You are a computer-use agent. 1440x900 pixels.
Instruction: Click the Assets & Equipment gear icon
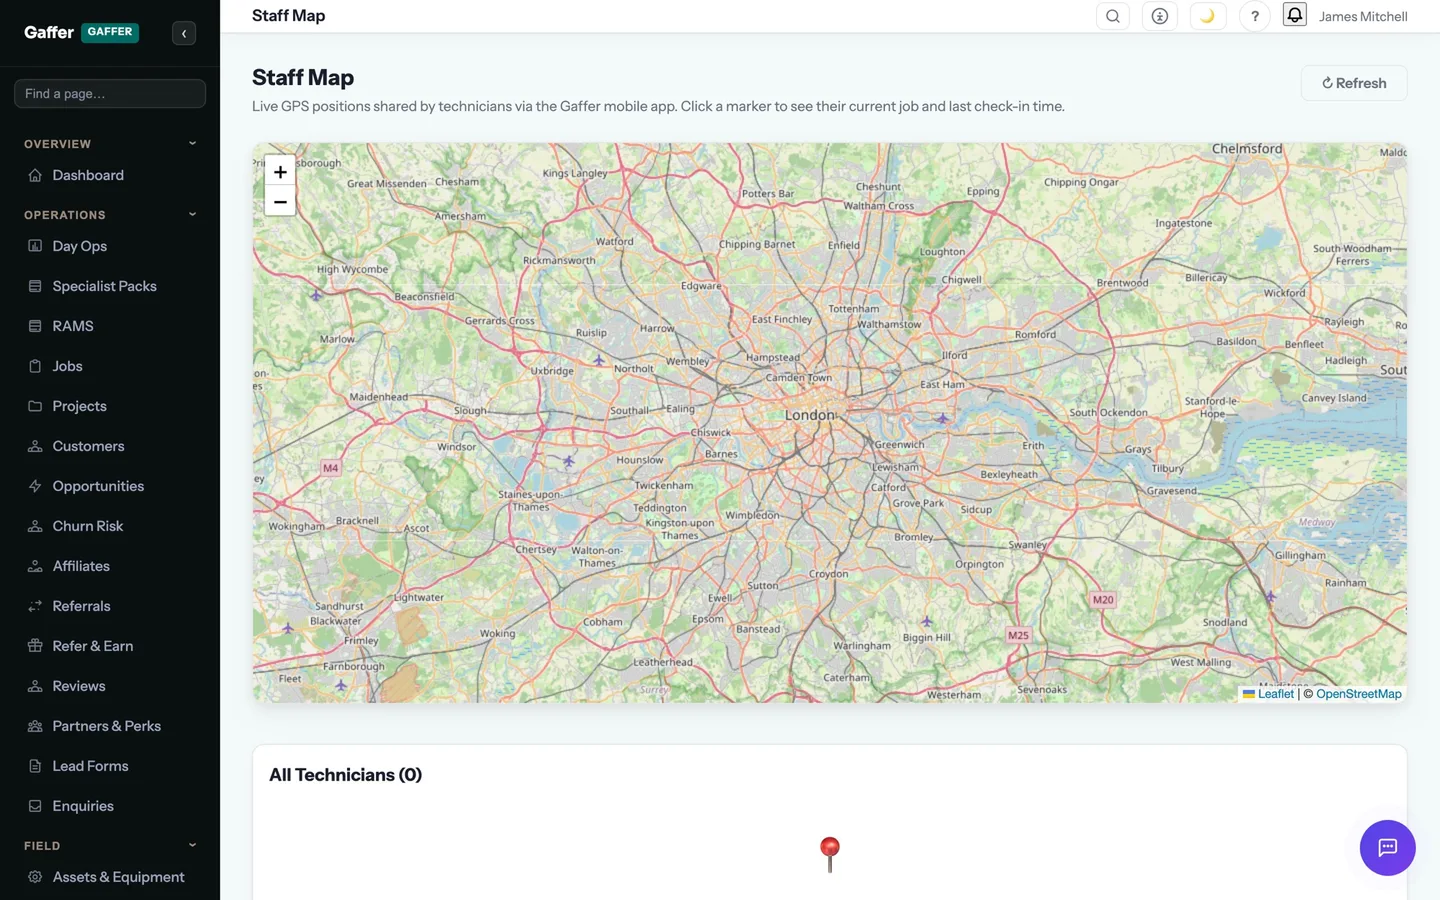coord(35,877)
